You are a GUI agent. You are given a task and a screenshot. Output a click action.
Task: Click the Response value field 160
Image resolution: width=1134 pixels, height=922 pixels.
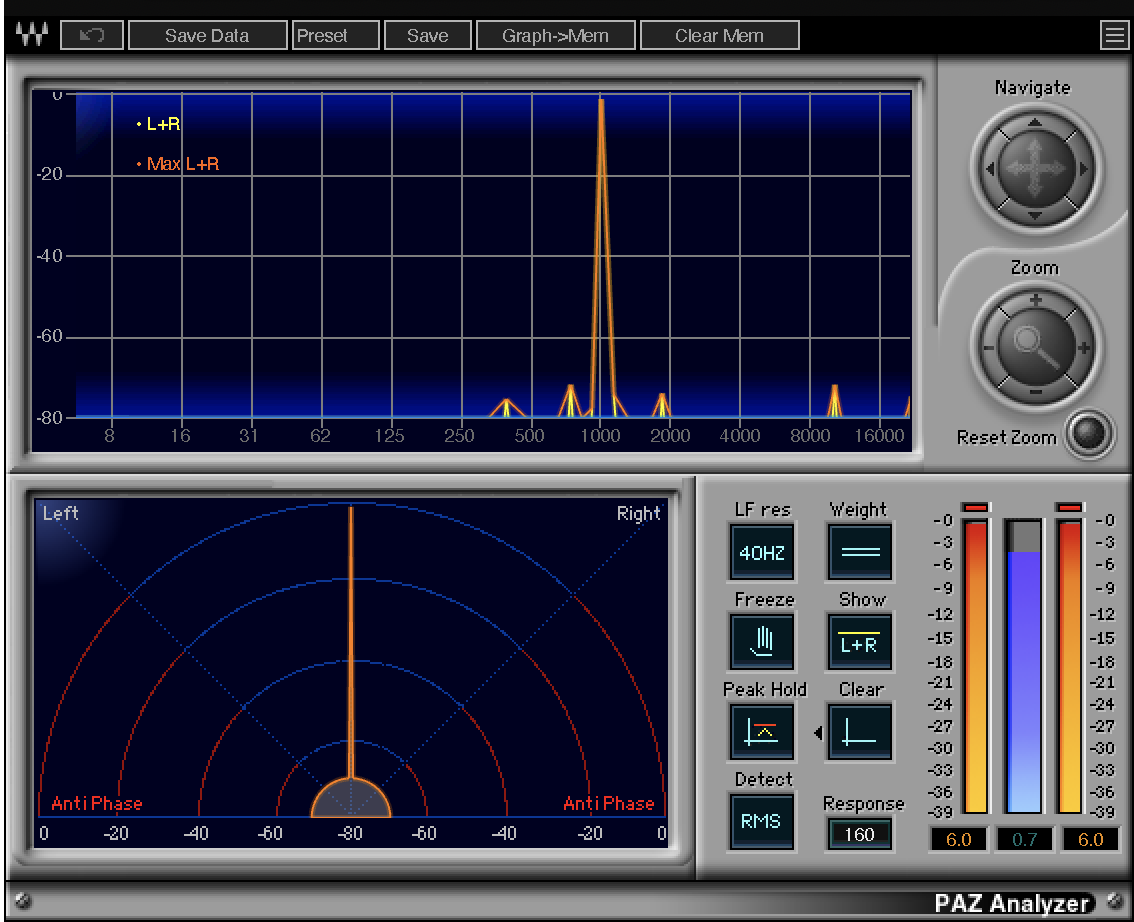[859, 835]
